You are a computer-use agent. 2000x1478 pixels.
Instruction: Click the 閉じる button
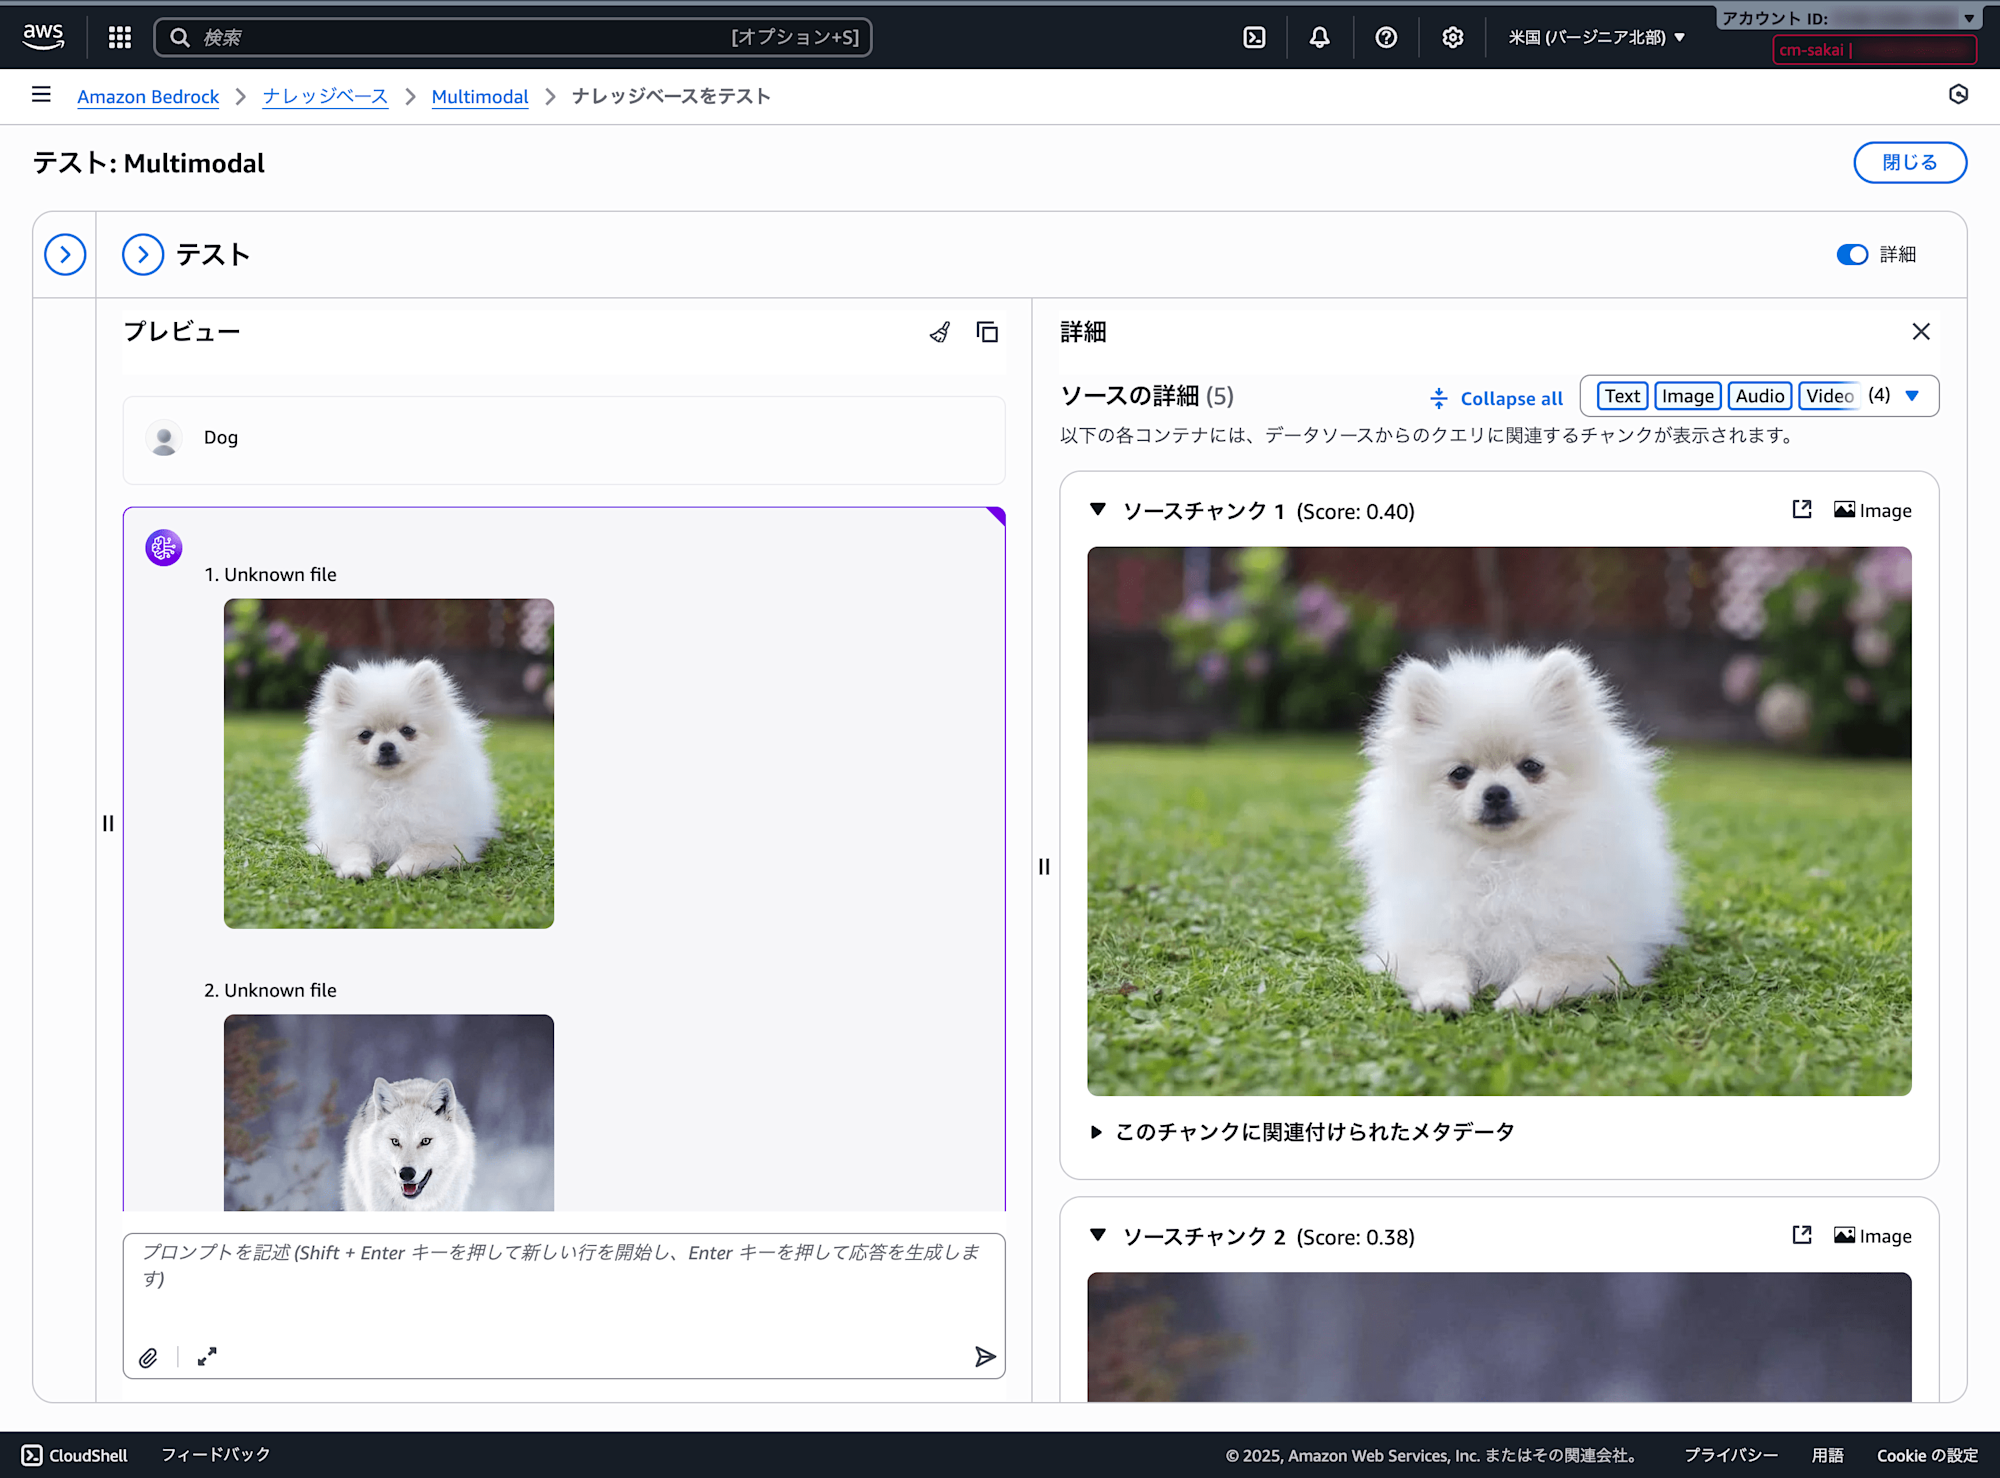click(x=1909, y=163)
